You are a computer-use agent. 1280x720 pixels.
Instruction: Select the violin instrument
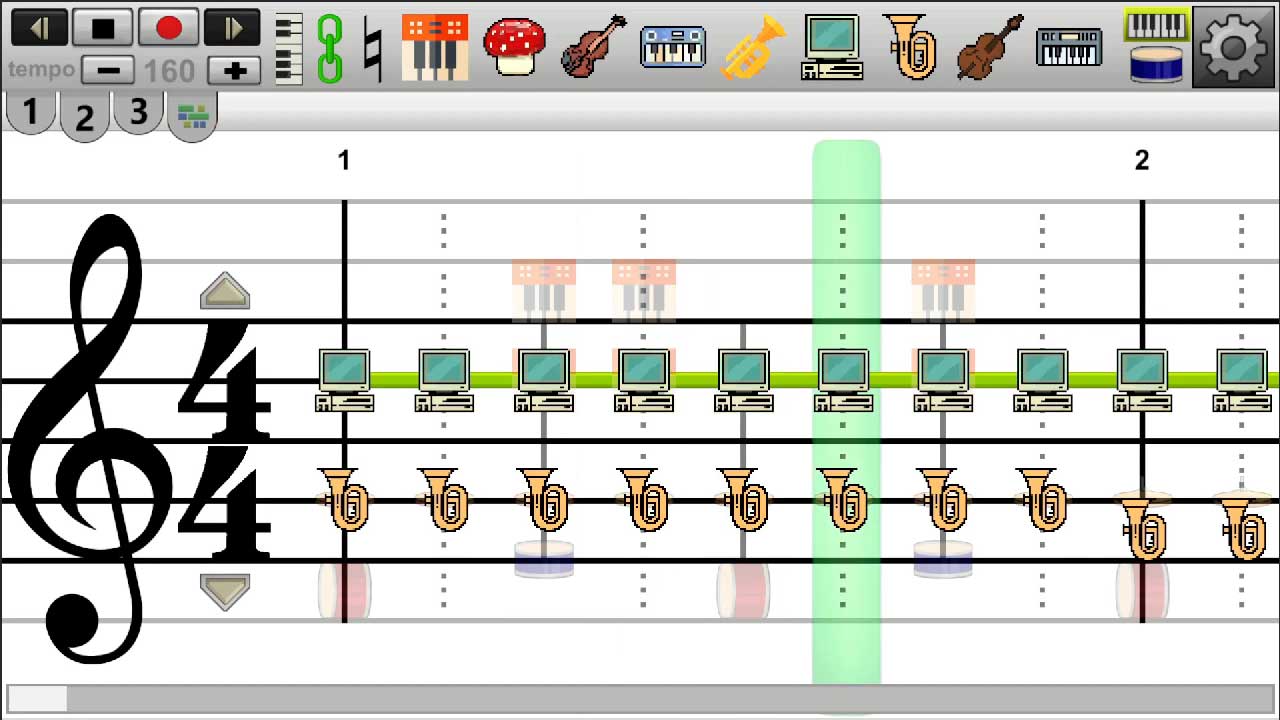pyautogui.click(x=593, y=47)
